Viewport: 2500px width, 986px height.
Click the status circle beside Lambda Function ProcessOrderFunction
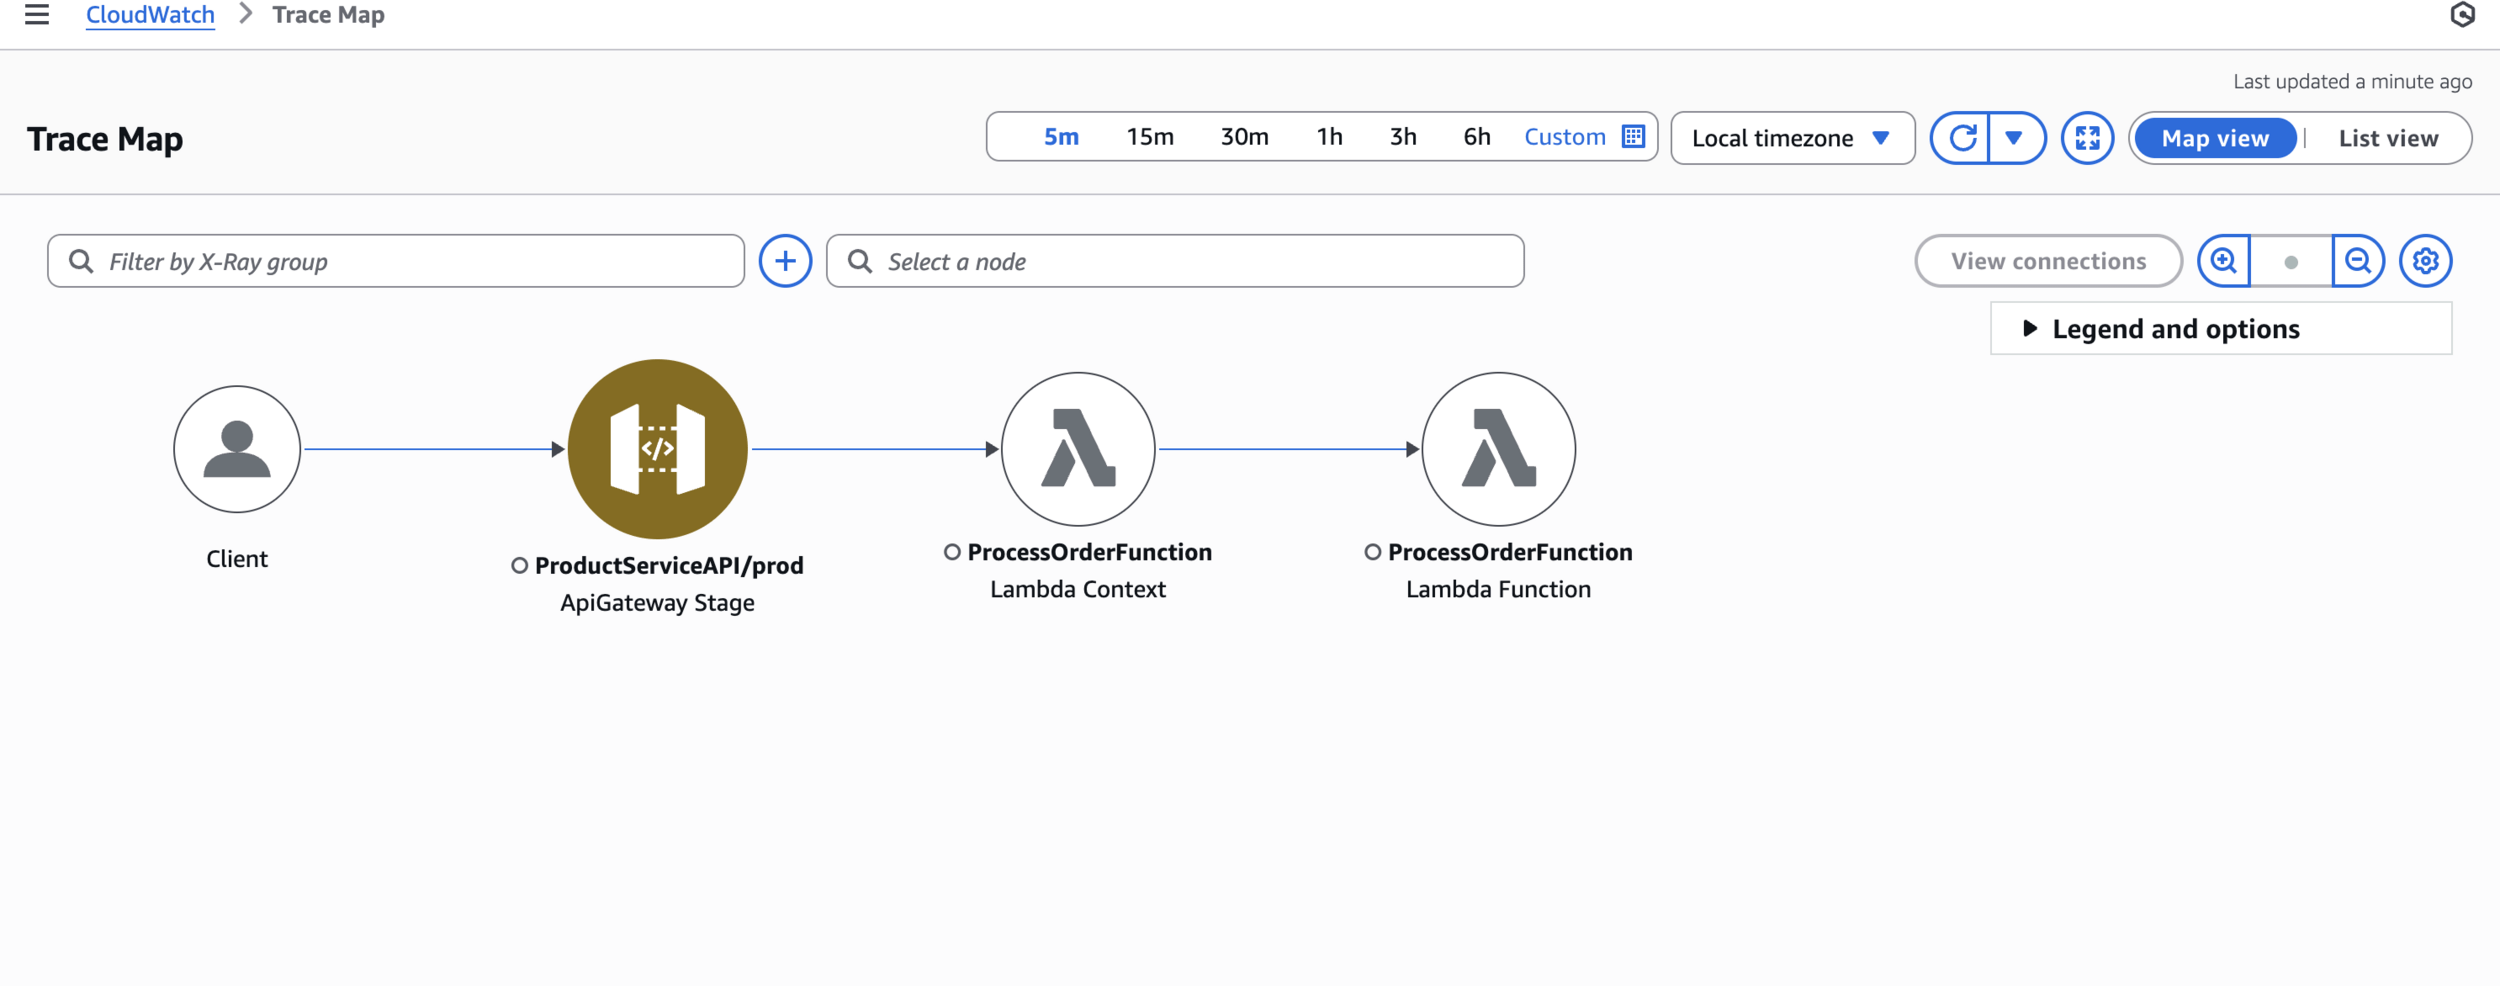coord(1372,552)
